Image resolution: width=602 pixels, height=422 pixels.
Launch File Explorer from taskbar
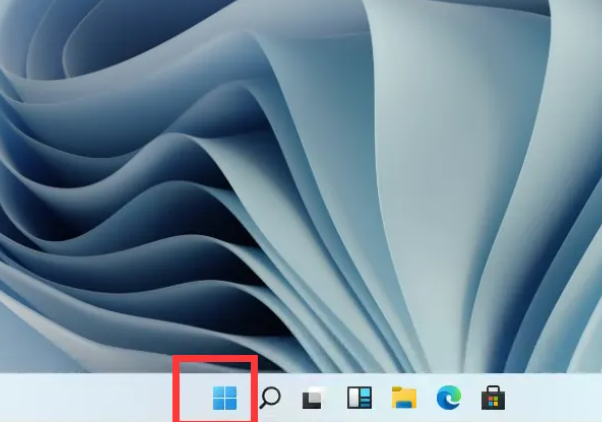(x=404, y=397)
